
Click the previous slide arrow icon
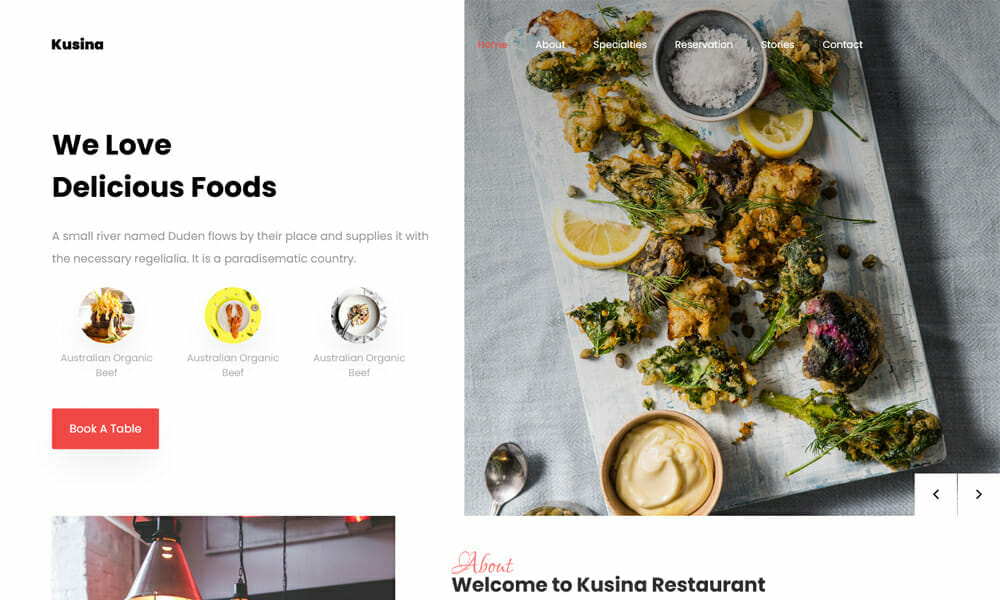click(x=936, y=494)
